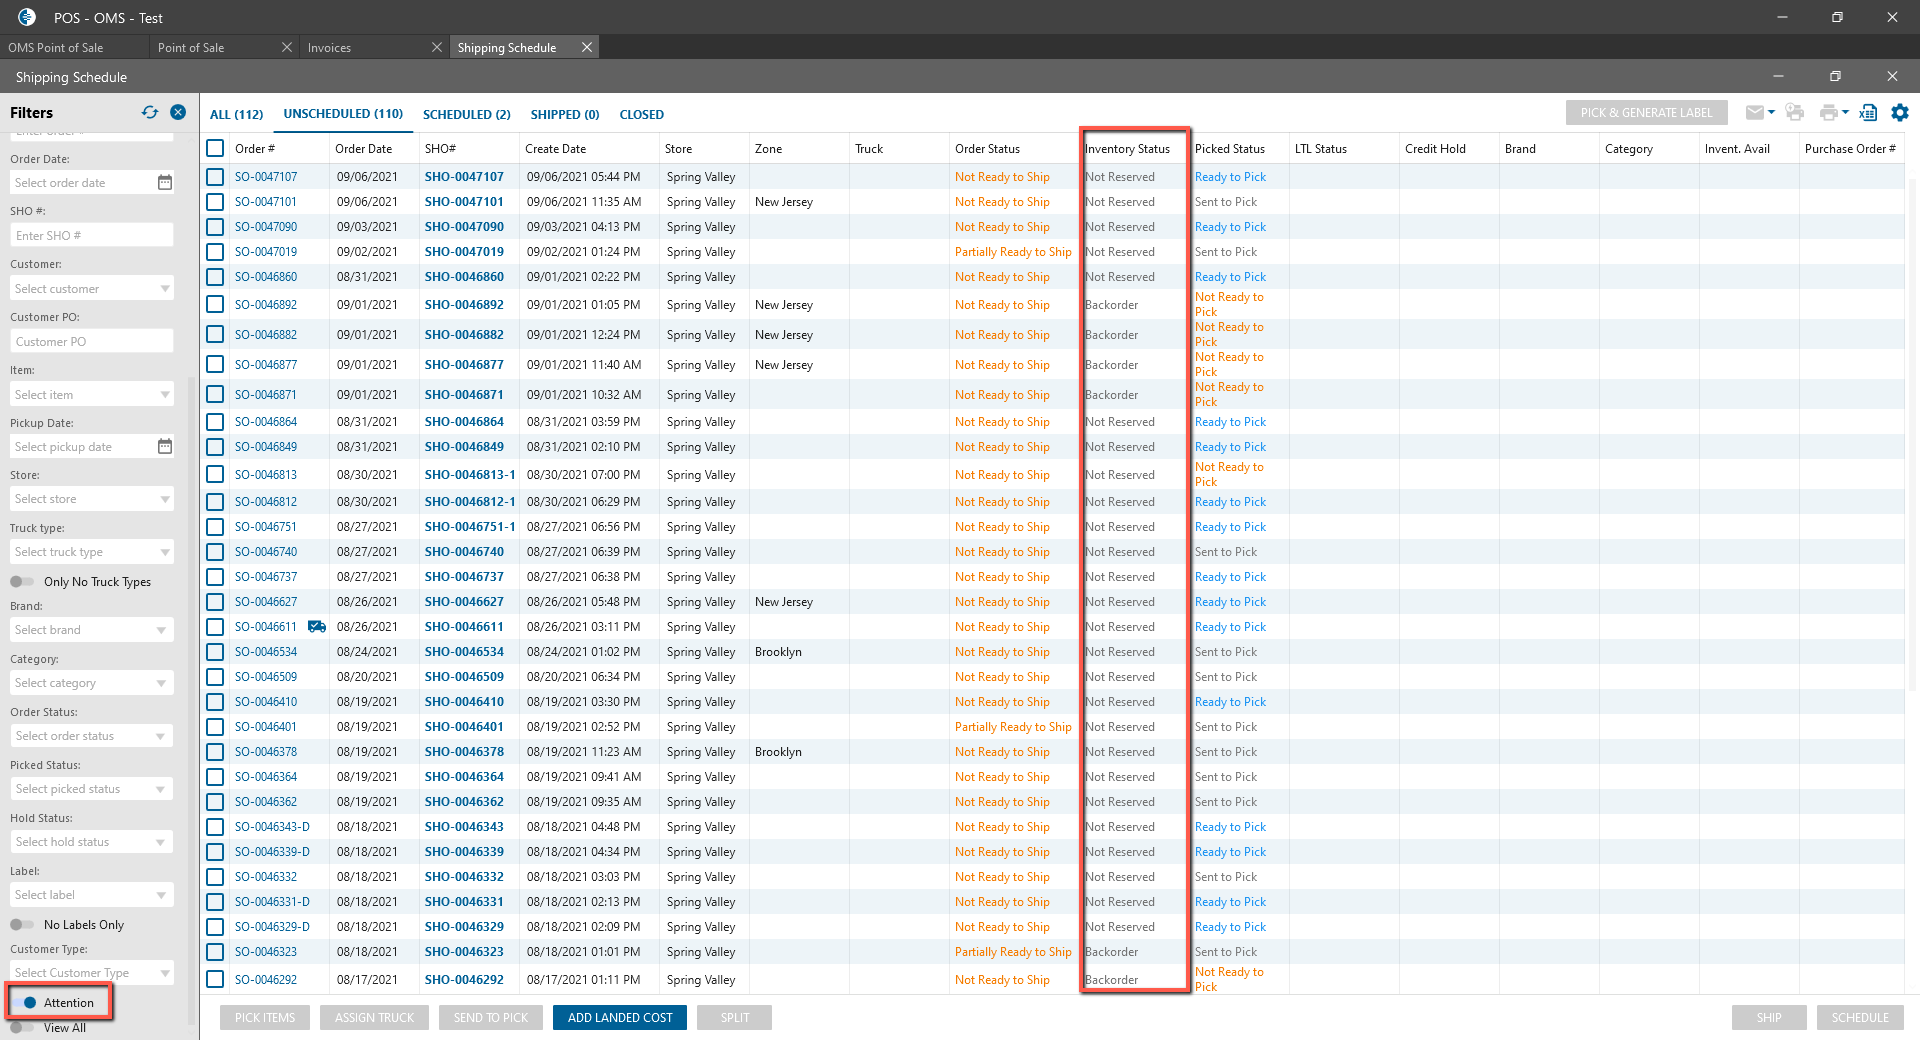Open order link SO-0047101

[266, 202]
